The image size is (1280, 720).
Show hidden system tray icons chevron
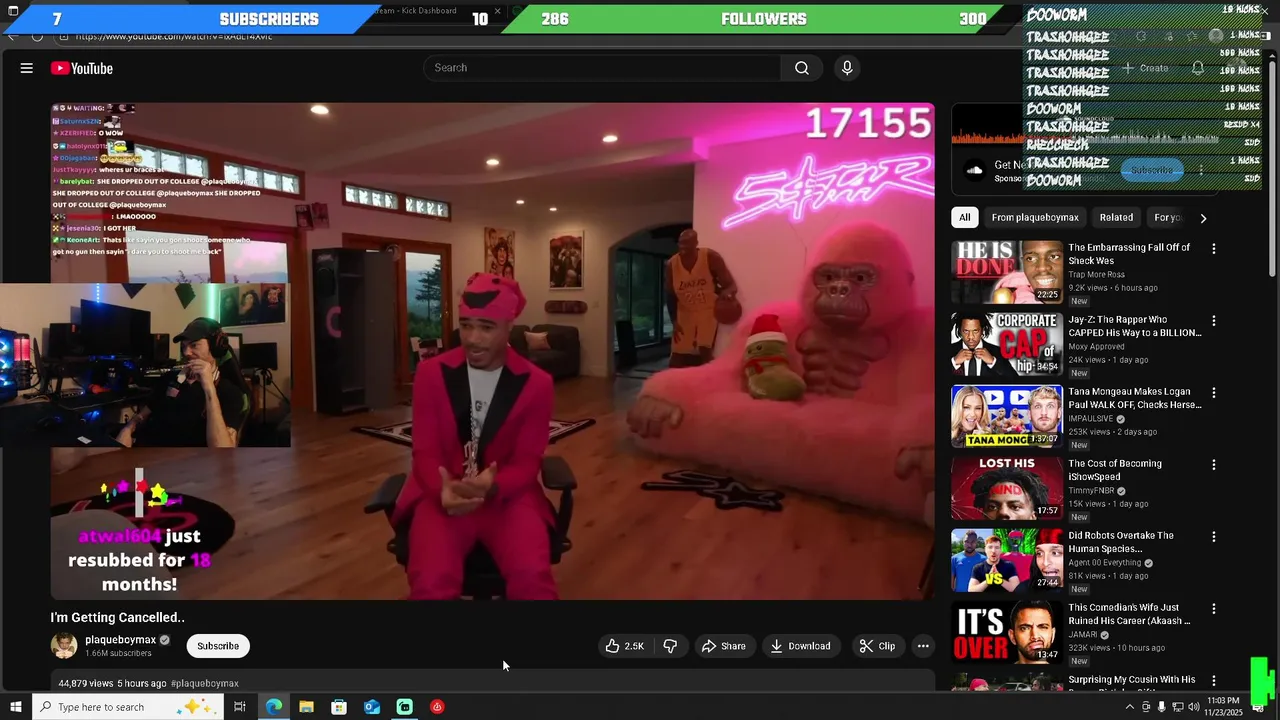point(1130,707)
